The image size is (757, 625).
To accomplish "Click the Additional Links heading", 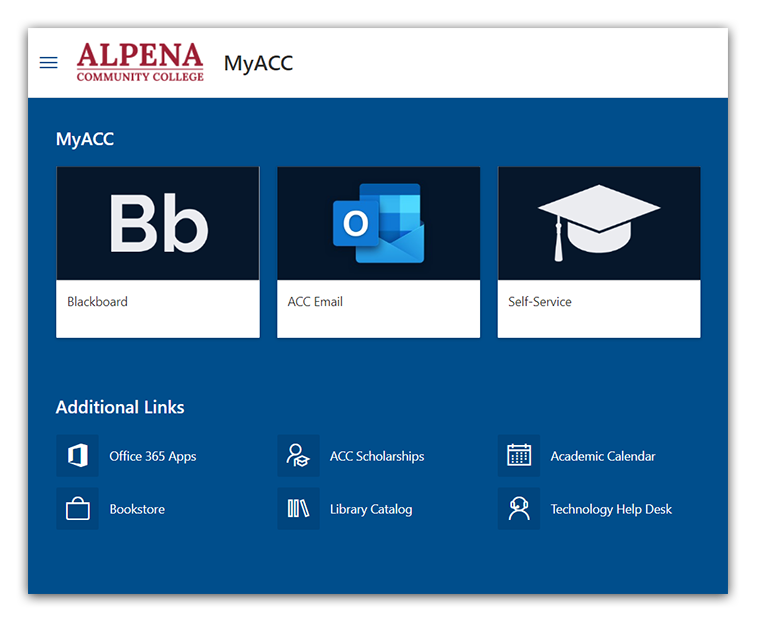I will point(120,407).
